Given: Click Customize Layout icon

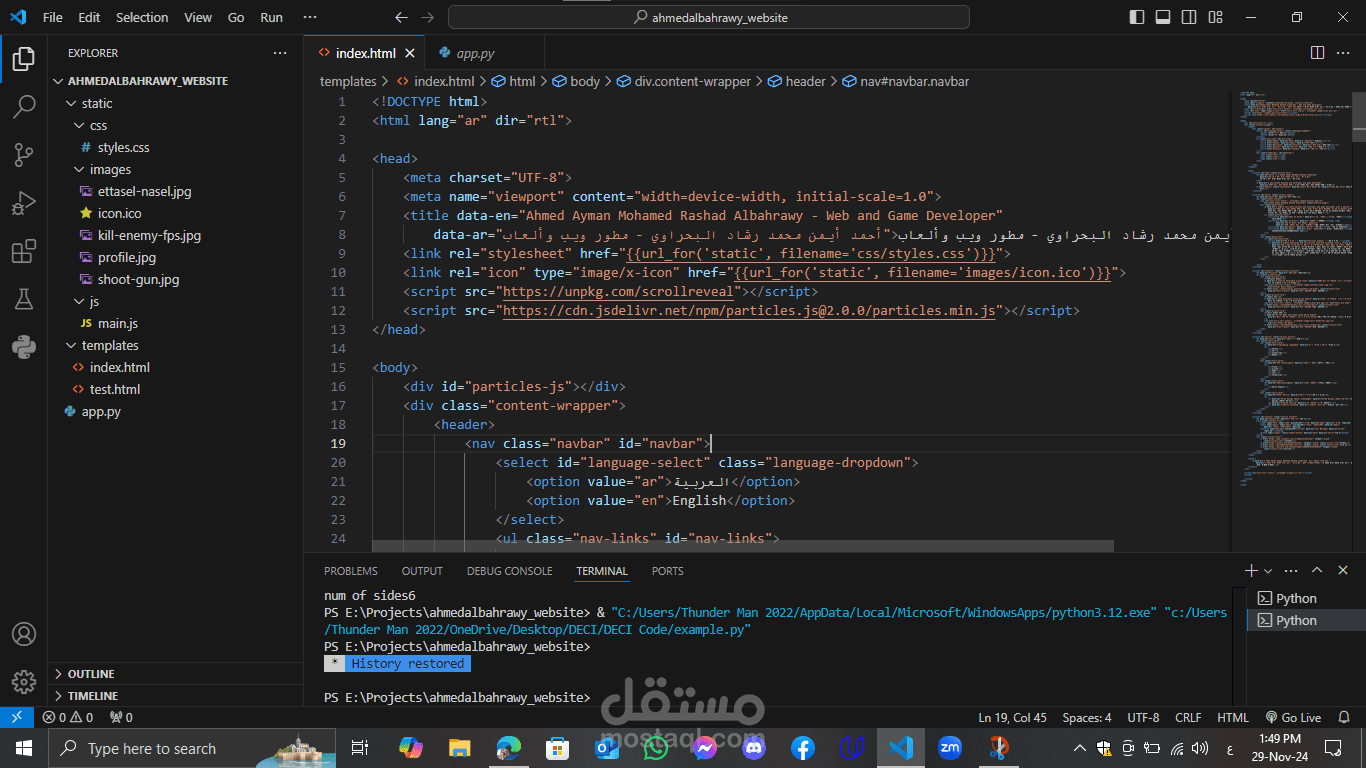Looking at the screenshot, I should (1215, 17).
